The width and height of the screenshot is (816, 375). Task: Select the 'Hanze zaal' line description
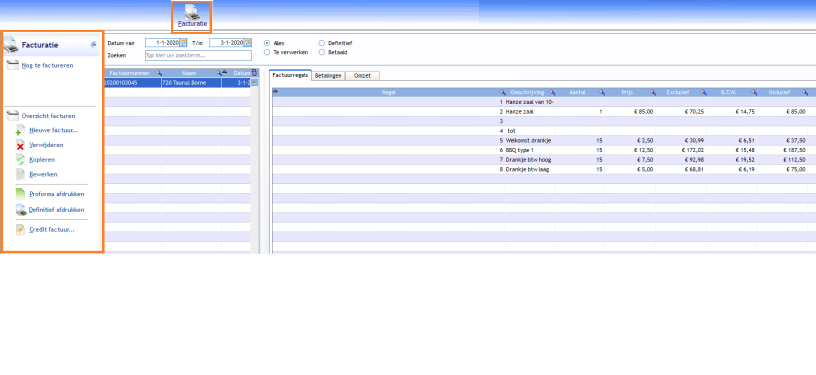519,111
